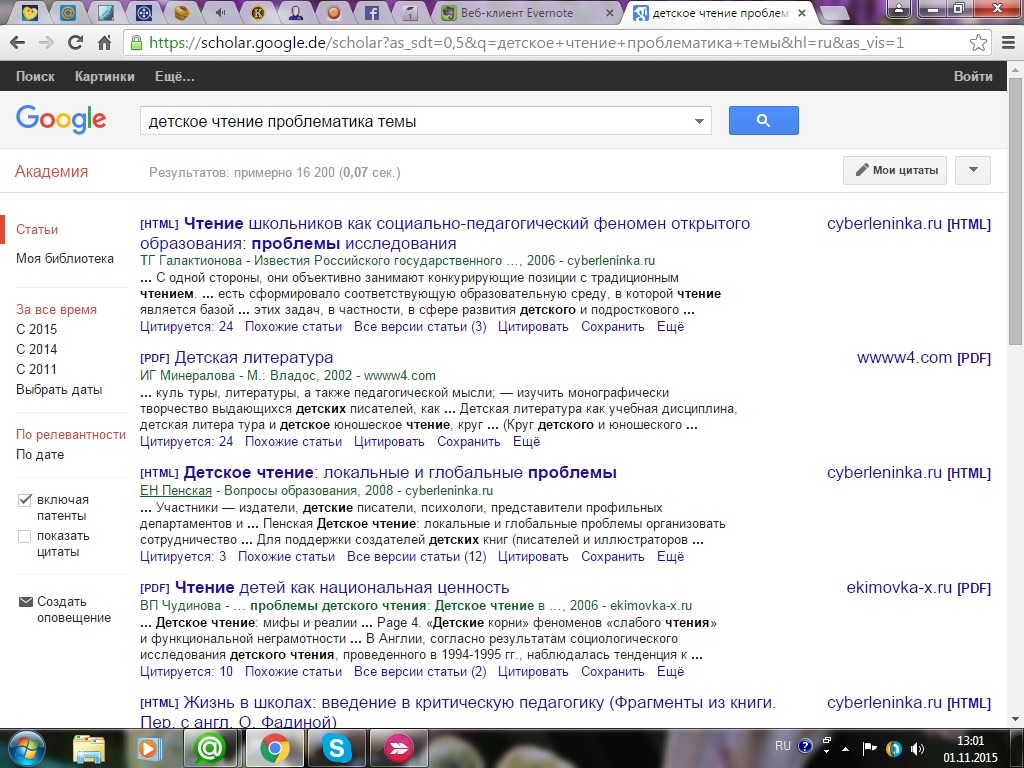The width and height of the screenshot is (1024, 768).
Task: Click the blue magnifier search button
Action: click(x=763, y=121)
